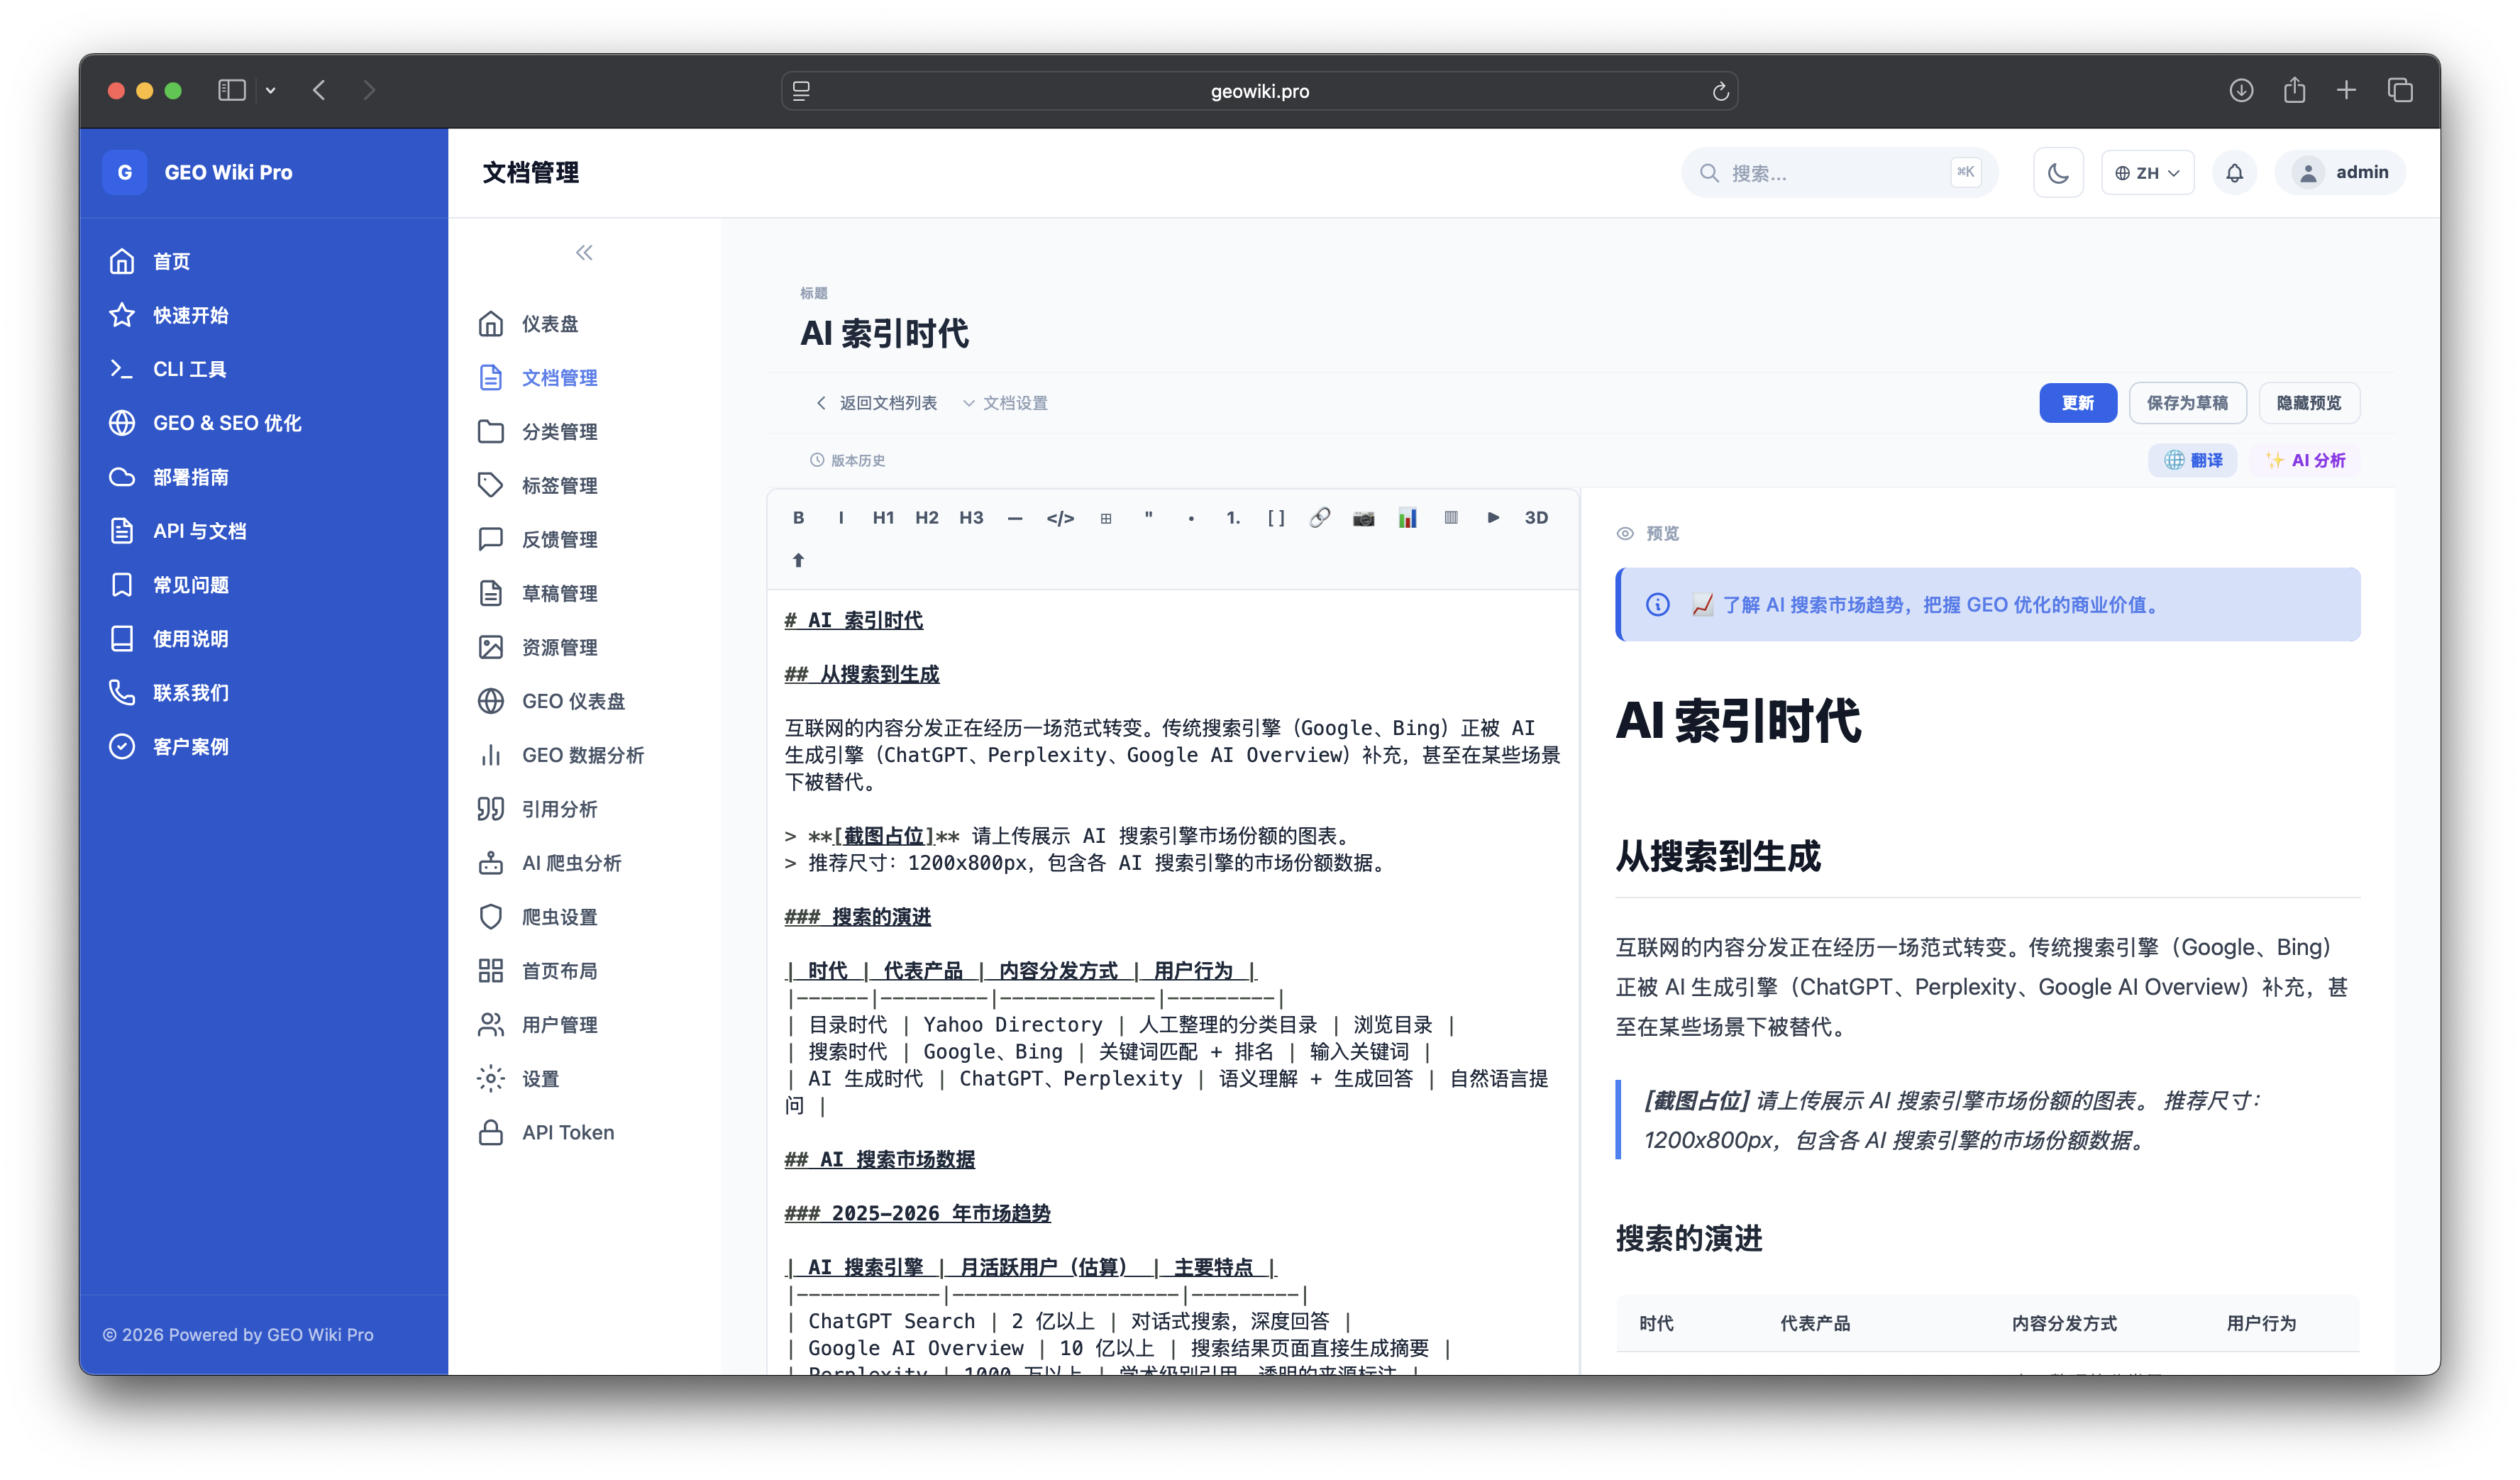Viewport: 2520px width, 1480px height.
Task: Insert 3D model element
Action: [x=1536, y=517]
